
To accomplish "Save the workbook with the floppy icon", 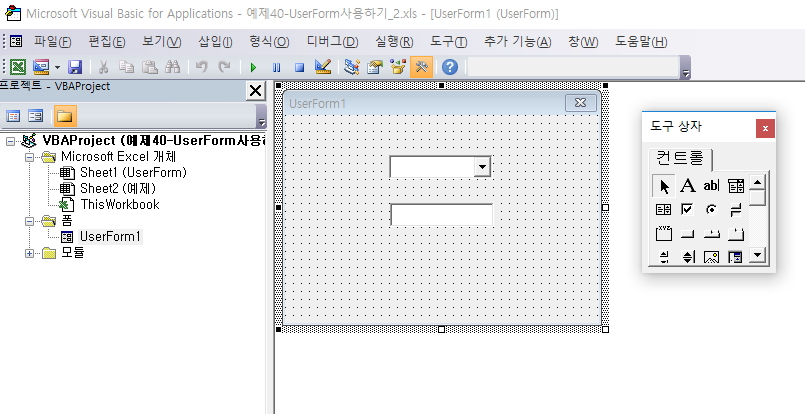I will point(75,67).
